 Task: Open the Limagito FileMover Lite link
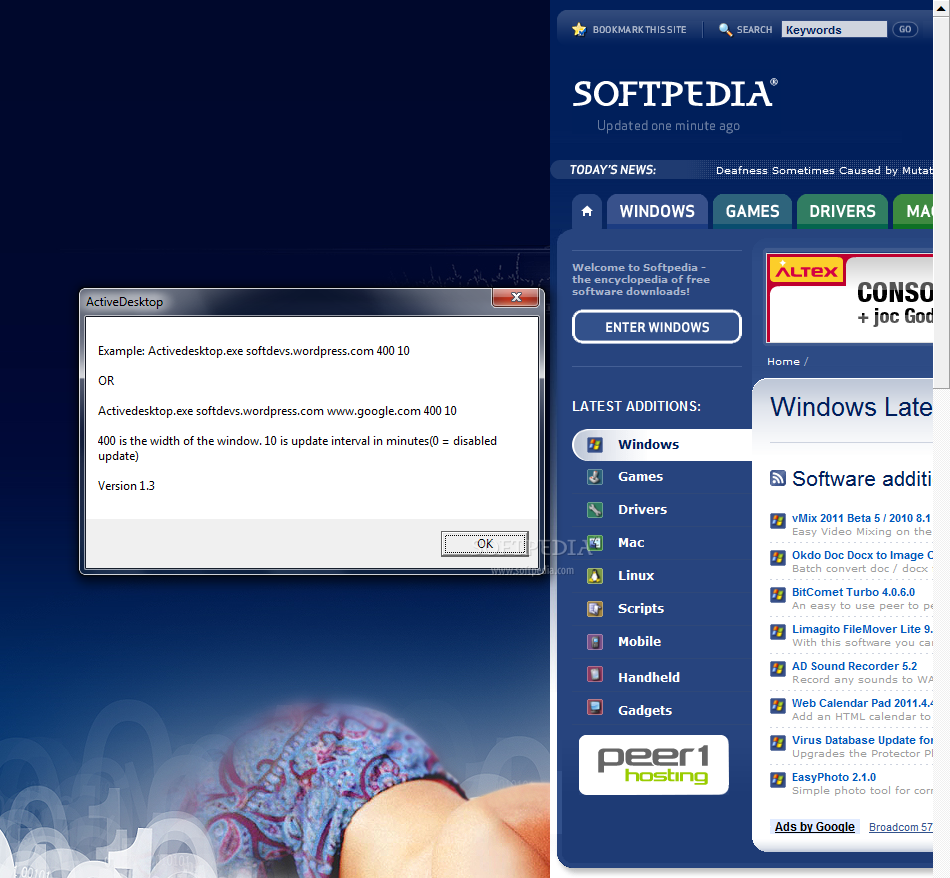[862, 629]
